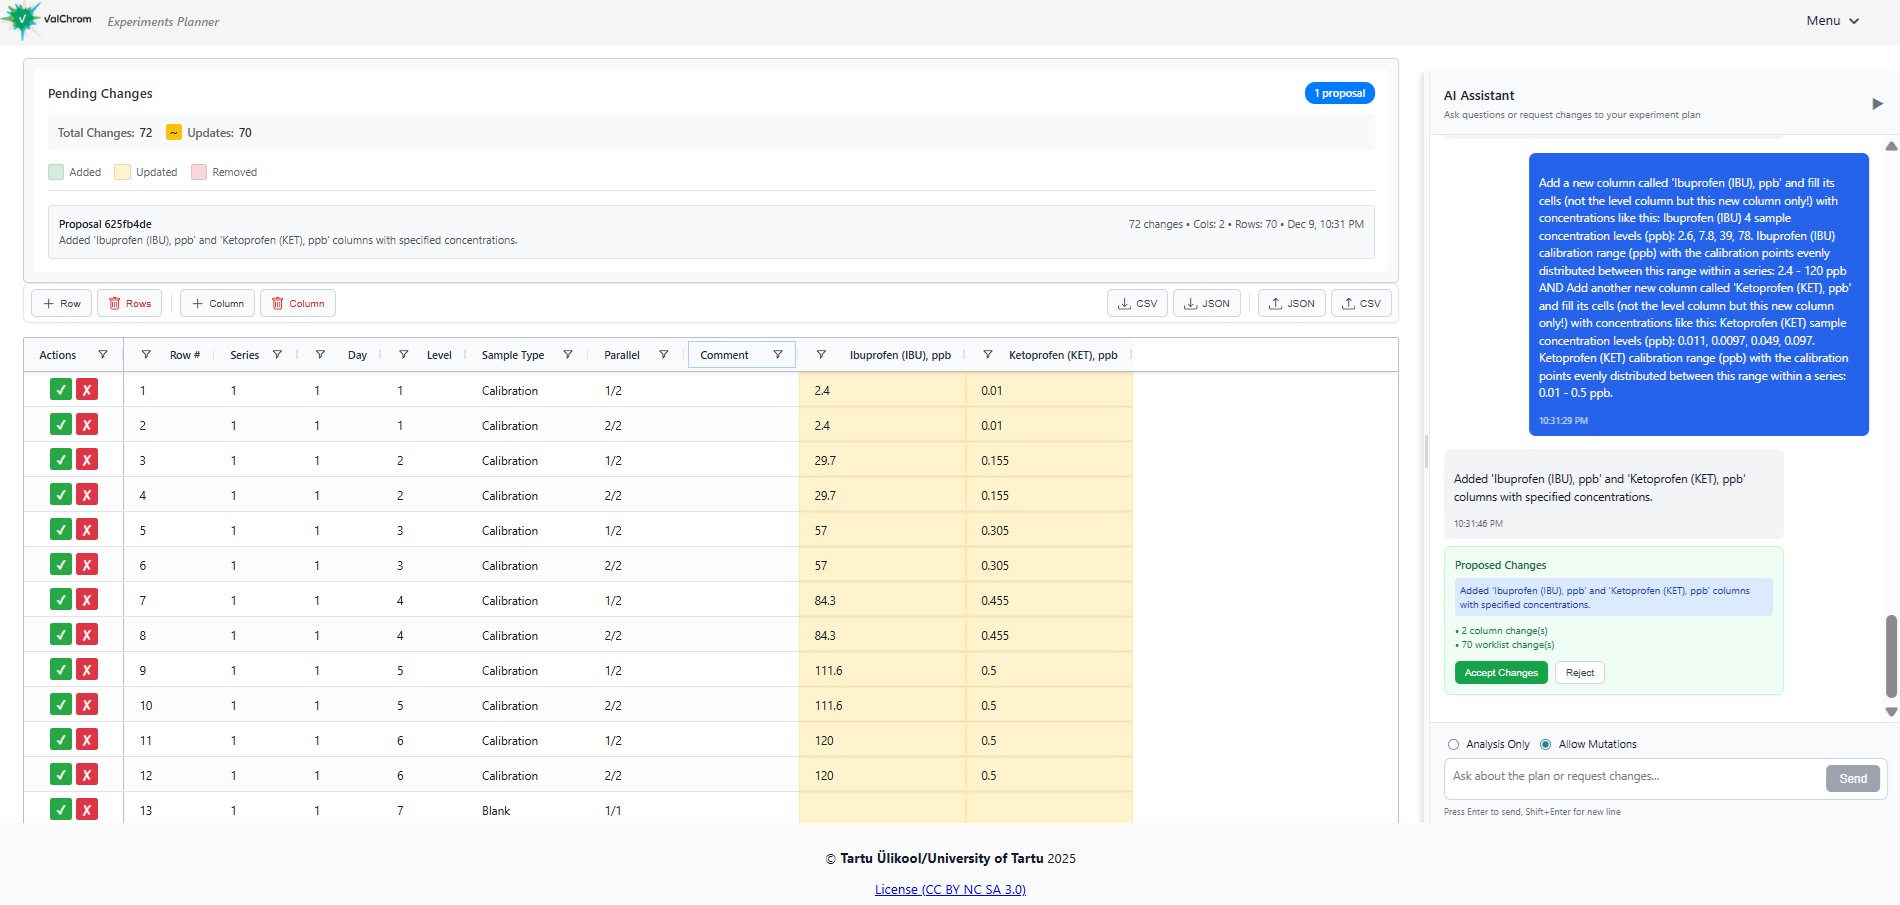The width and height of the screenshot is (1900, 905).
Task: Add a new column with plus Column
Action: (217, 303)
